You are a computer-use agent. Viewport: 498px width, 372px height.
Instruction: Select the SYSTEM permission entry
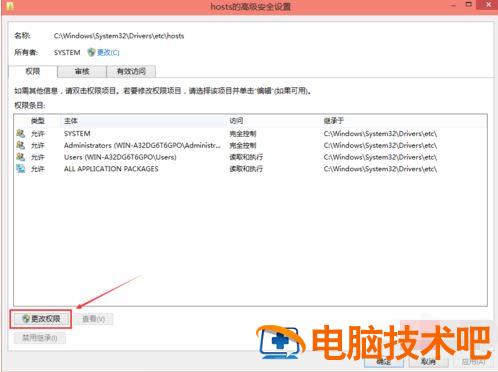(250, 133)
